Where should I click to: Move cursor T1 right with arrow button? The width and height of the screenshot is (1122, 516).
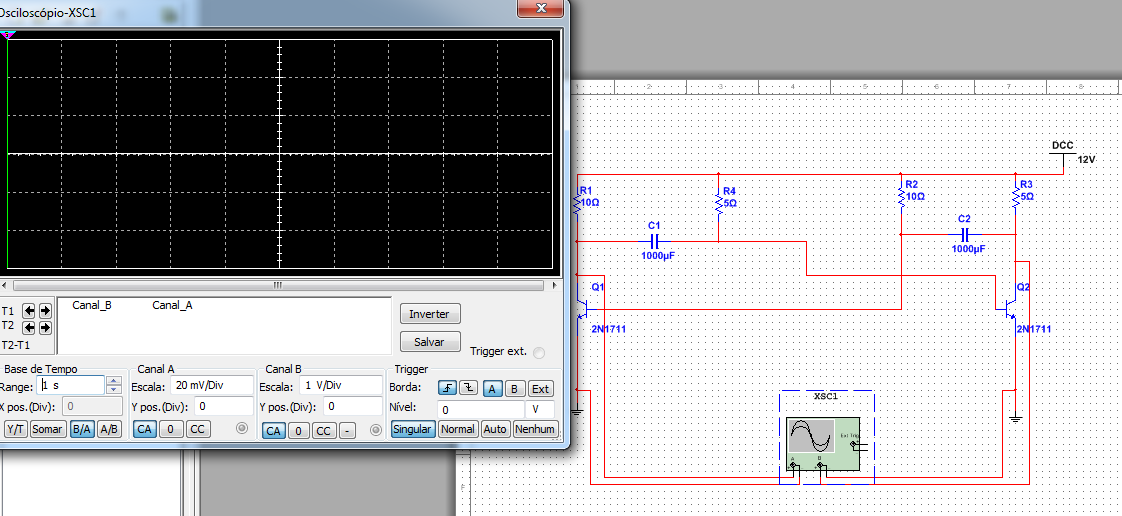(45, 311)
